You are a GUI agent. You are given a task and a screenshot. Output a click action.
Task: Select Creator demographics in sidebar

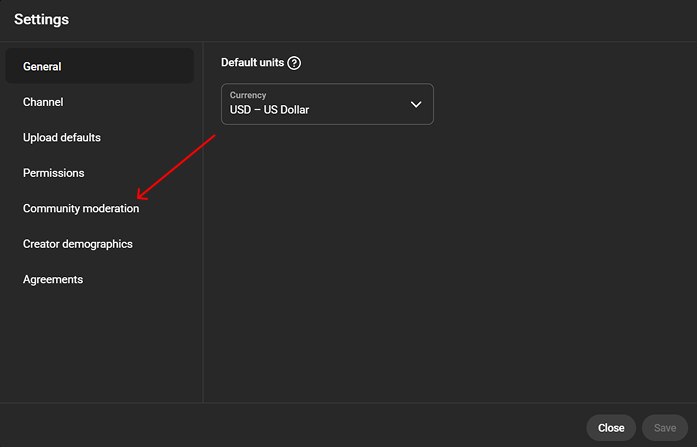[x=100, y=244]
